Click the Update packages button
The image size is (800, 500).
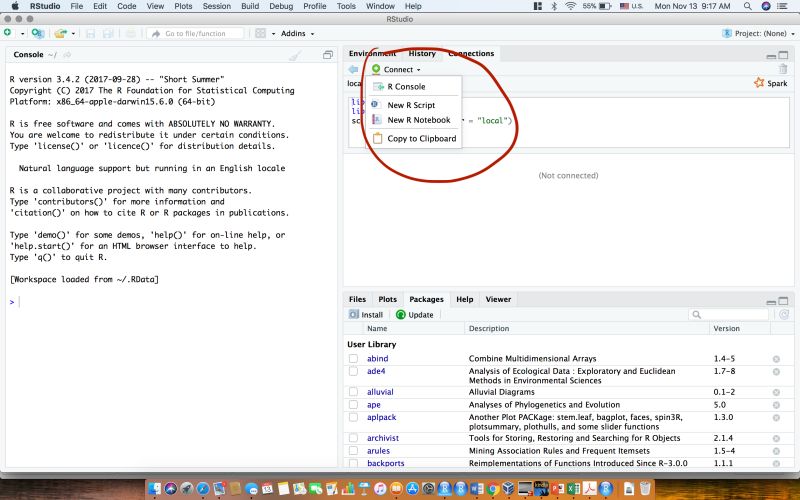(x=415, y=315)
